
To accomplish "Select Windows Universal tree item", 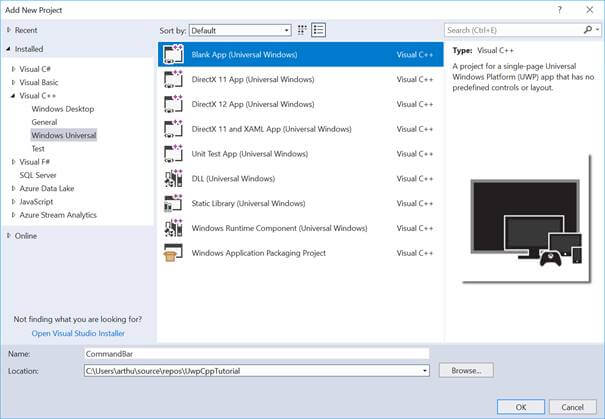I will tap(64, 135).
